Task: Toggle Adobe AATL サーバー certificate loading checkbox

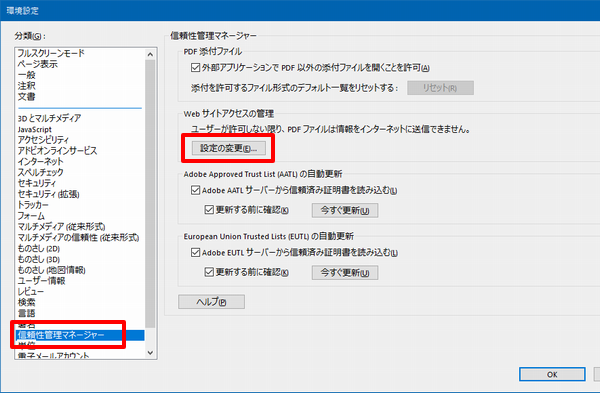Action: tap(196, 190)
